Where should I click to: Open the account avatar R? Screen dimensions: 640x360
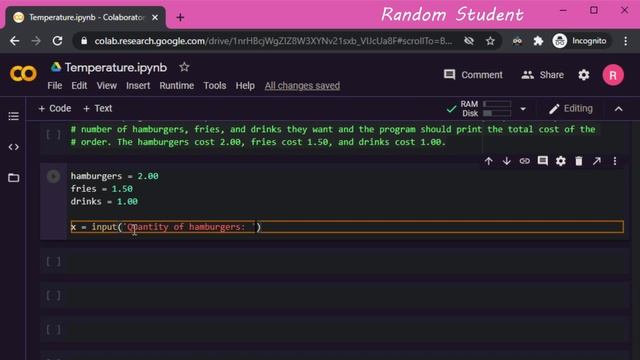[x=613, y=75]
